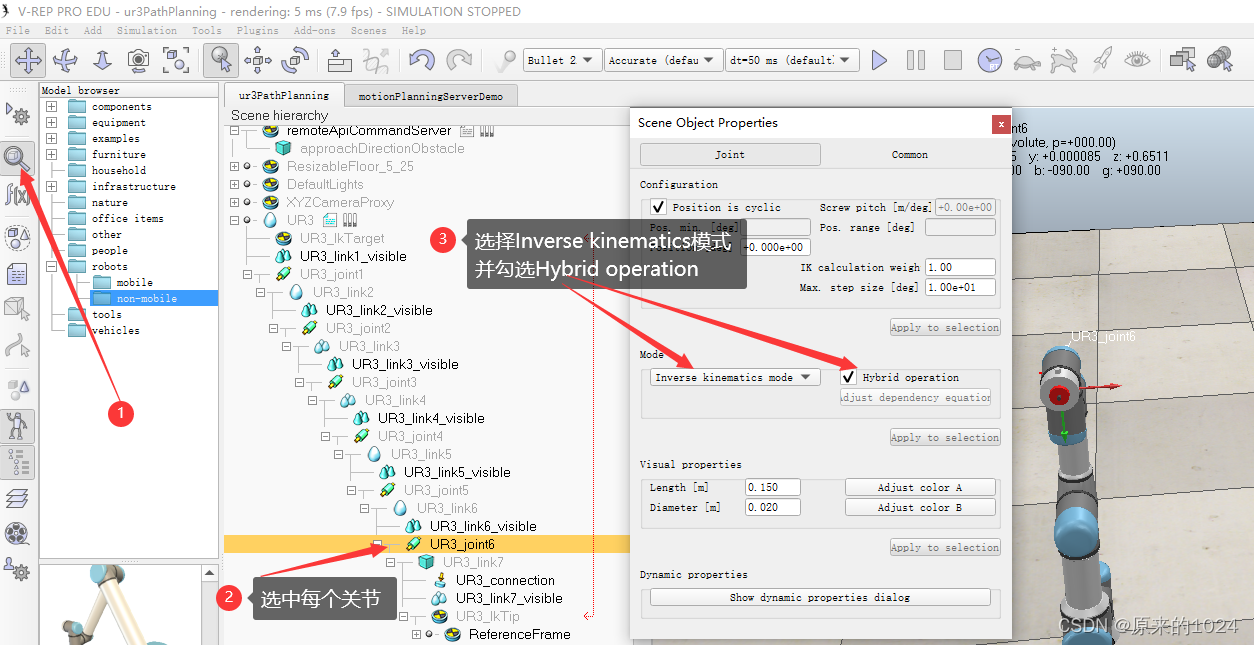1254x645 pixels.
Task: Start the simulation with play button
Action: coord(879,60)
